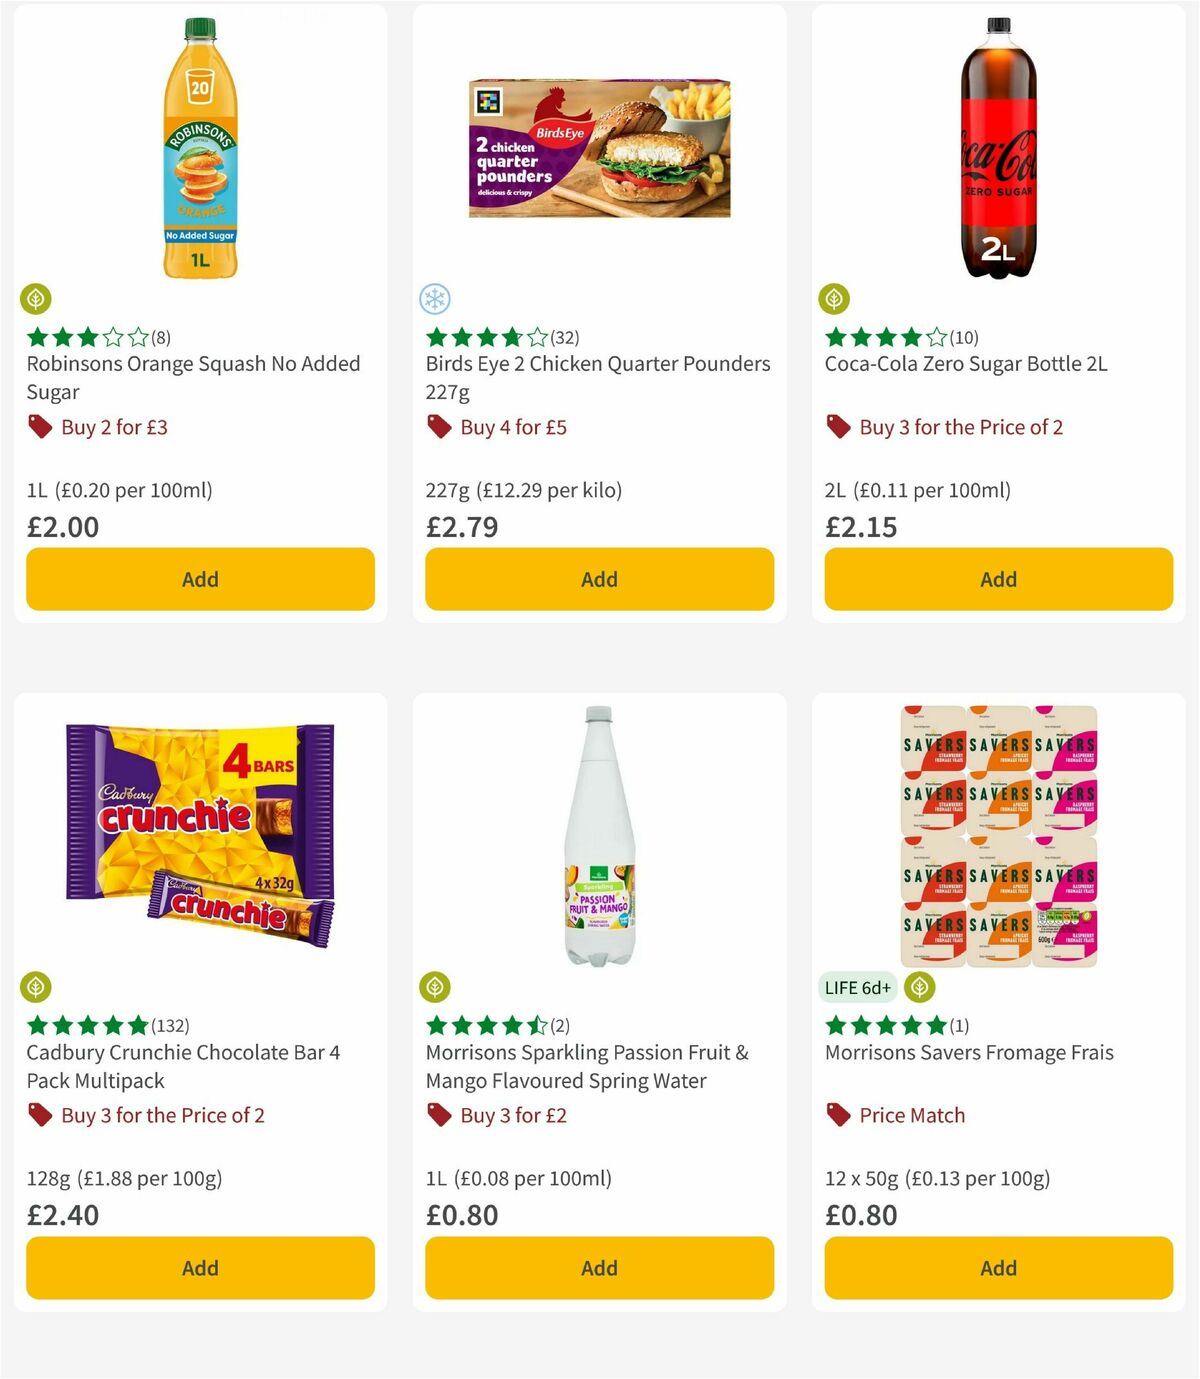Click the LIFE 6d+ badge on Fromage Frais card
Viewport: 1200px width, 1379px height.
[x=858, y=986]
